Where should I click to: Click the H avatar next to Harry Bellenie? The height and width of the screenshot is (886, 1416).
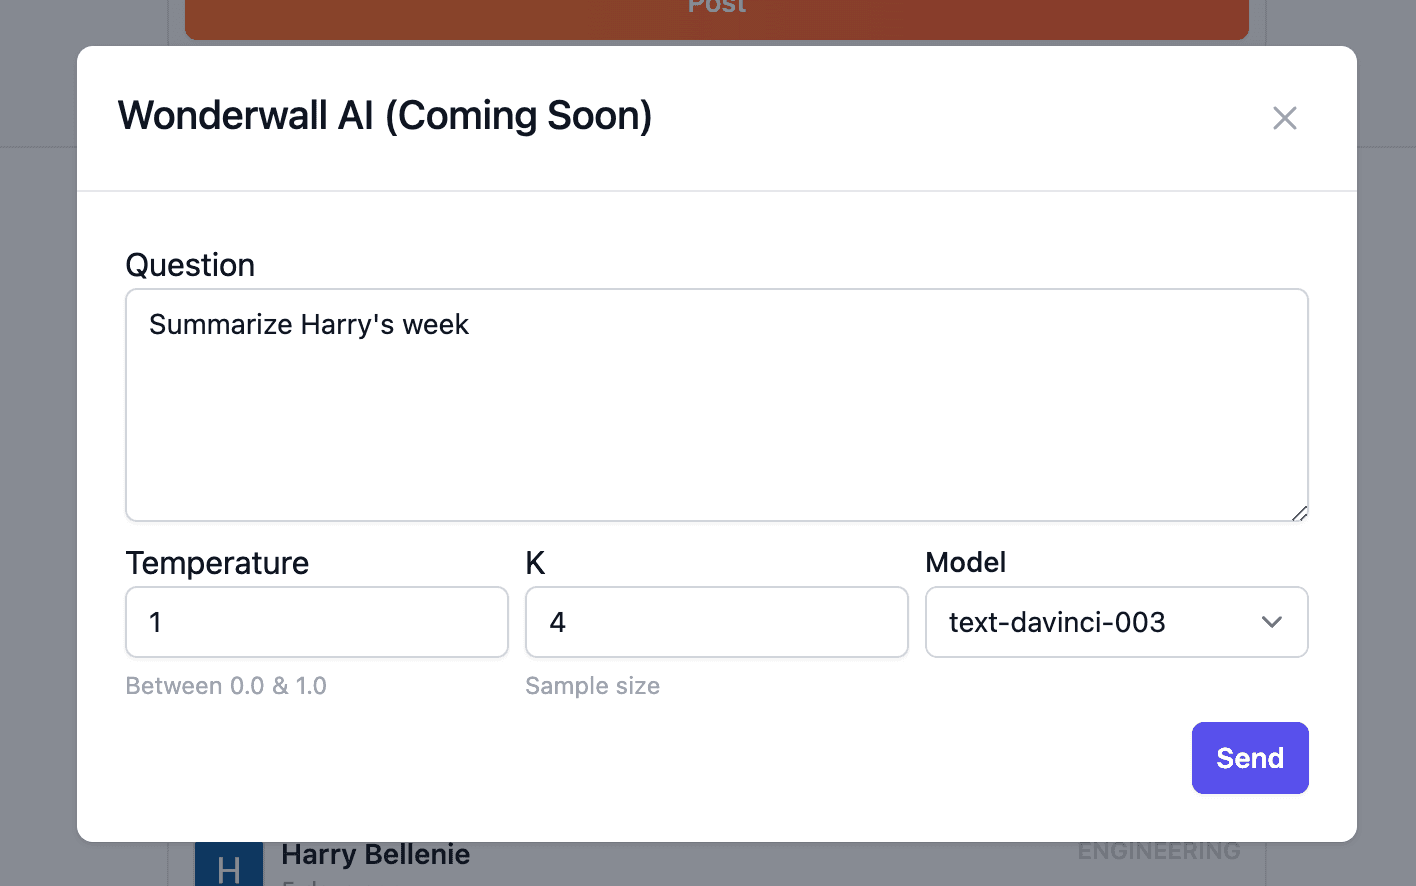[229, 865]
